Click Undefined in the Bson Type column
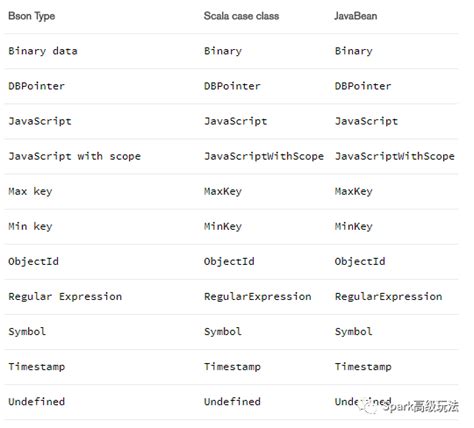The width and height of the screenshot is (474, 428). coord(37,402)
